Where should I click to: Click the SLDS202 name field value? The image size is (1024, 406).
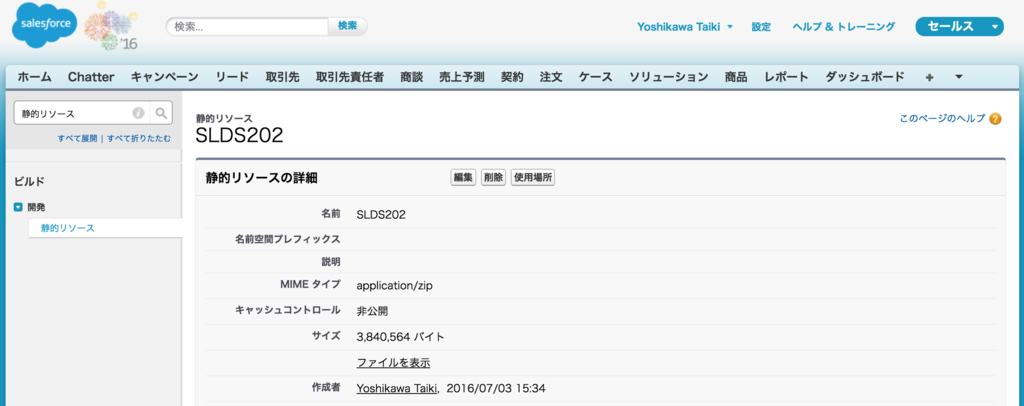coord(381,214)
